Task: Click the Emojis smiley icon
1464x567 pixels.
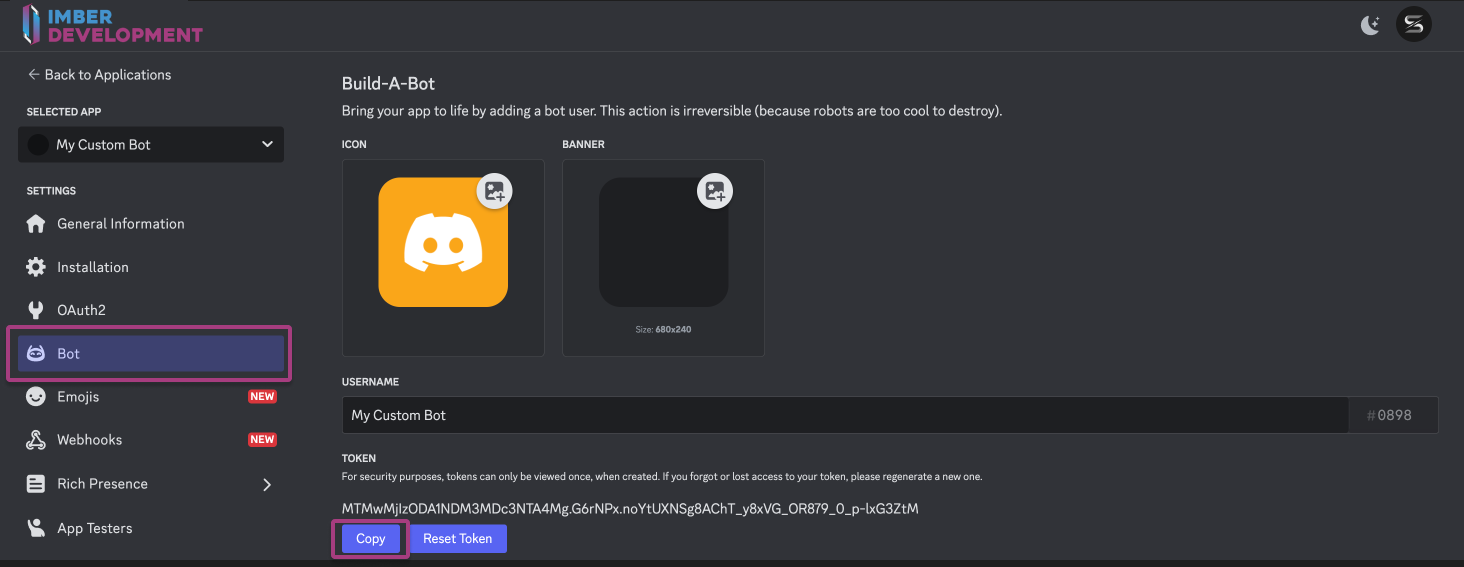Action: pyautogui.click(x=36, y=397)
